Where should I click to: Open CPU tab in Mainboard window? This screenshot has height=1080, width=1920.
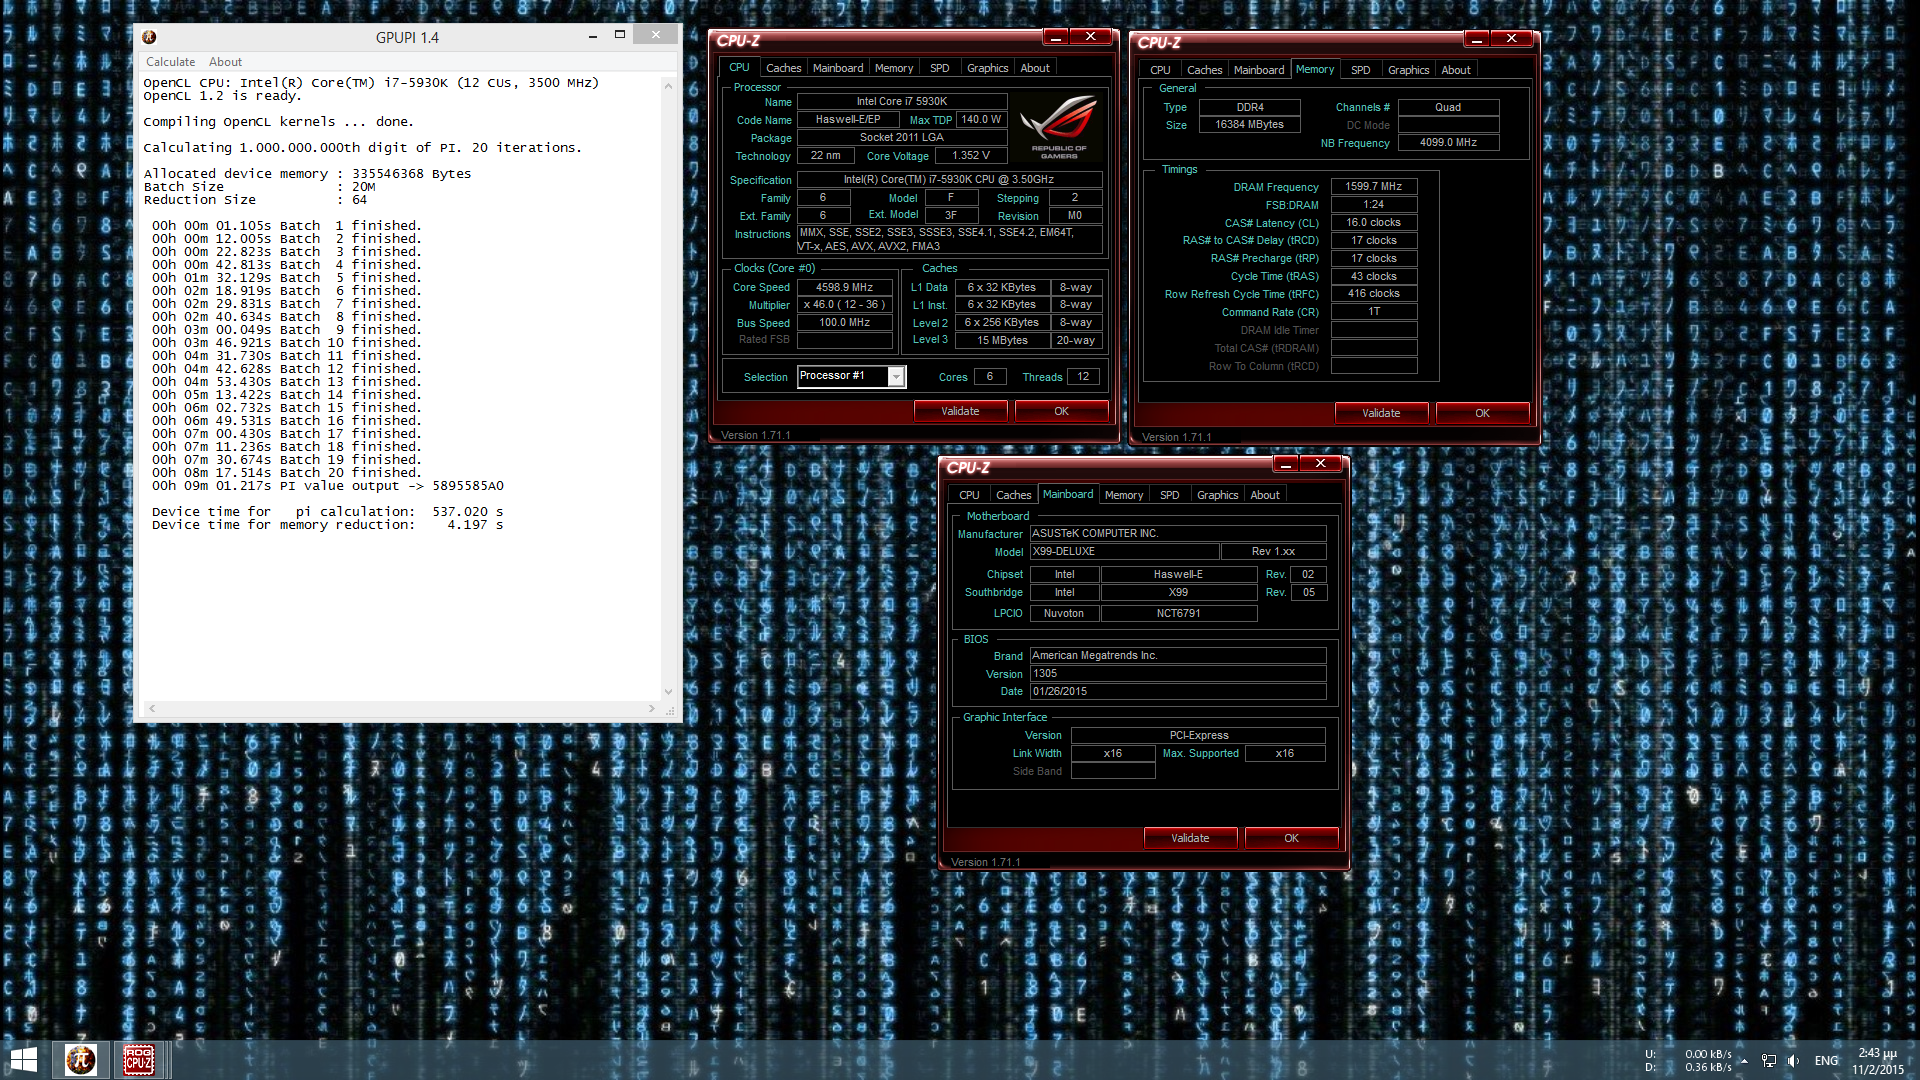(969, 495)
